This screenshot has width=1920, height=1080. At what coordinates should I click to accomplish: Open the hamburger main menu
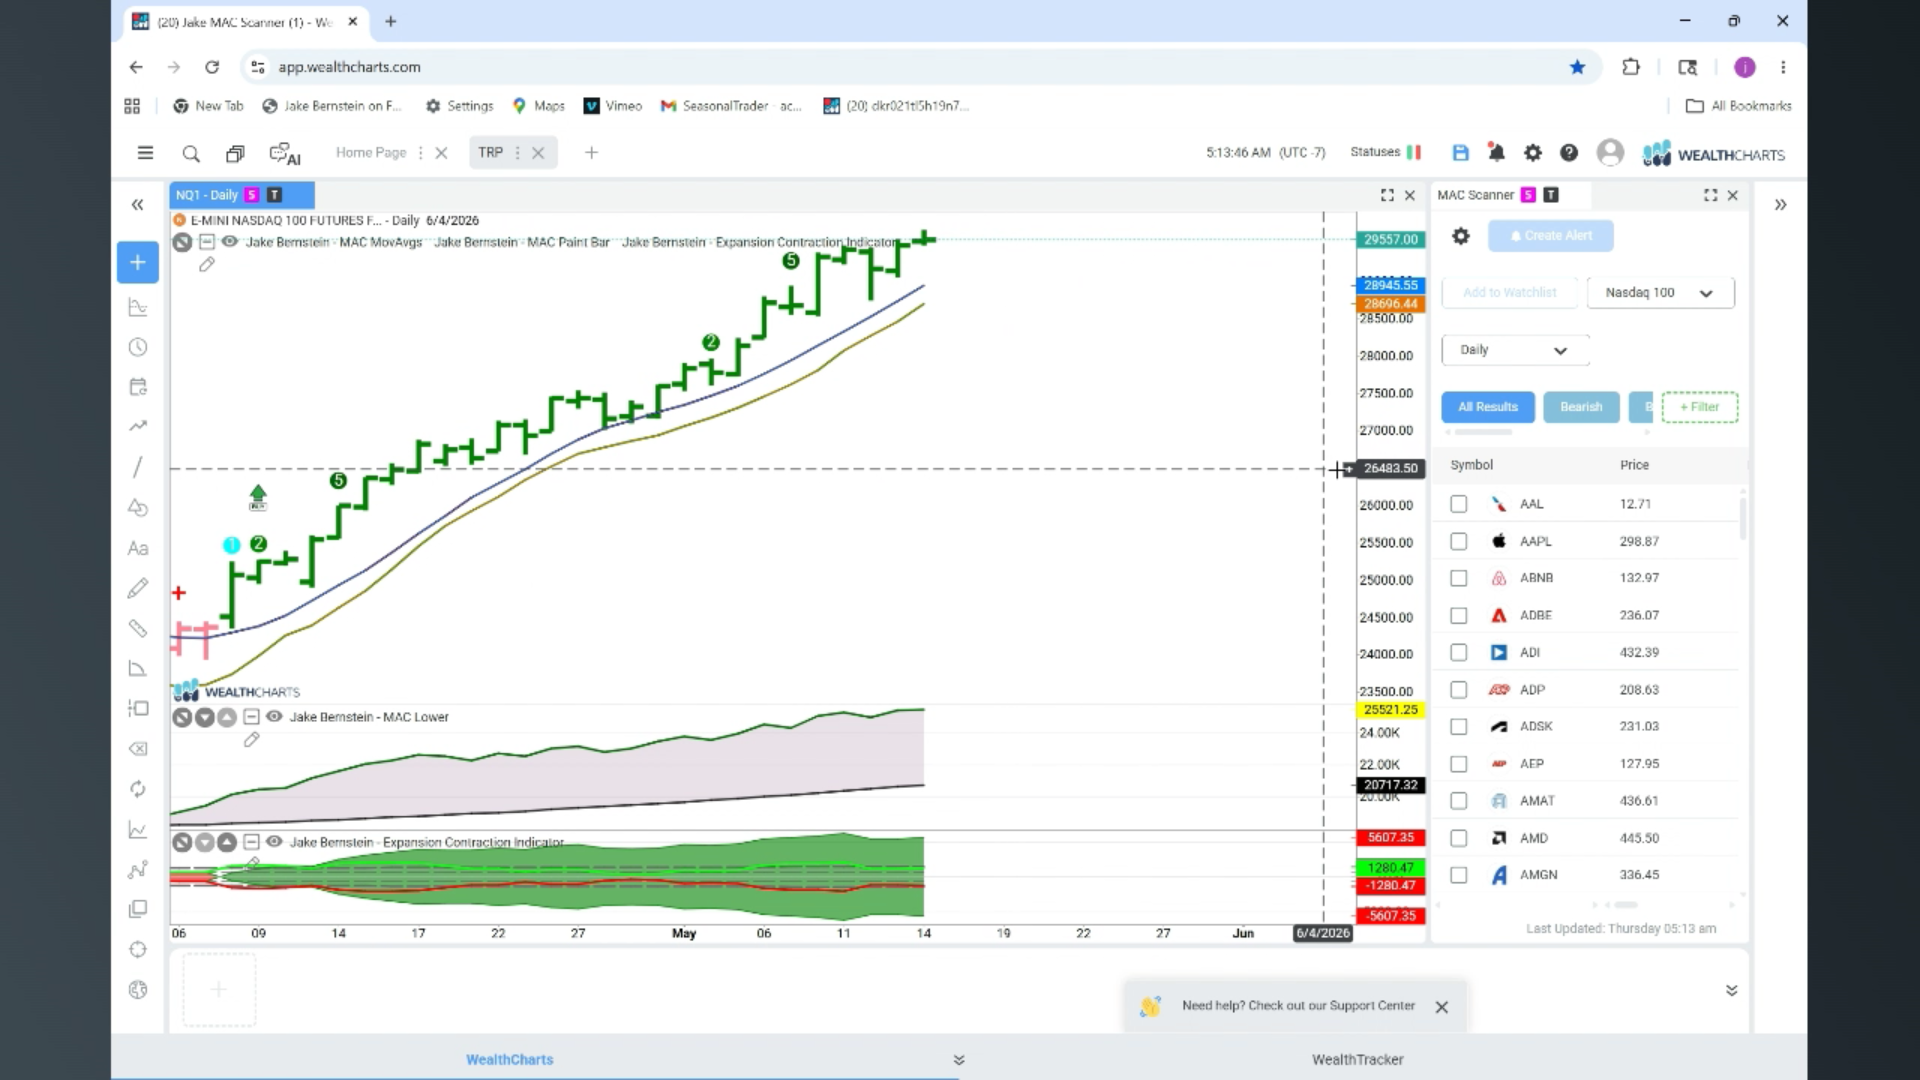pyautogui.click(x=145, y=153)
